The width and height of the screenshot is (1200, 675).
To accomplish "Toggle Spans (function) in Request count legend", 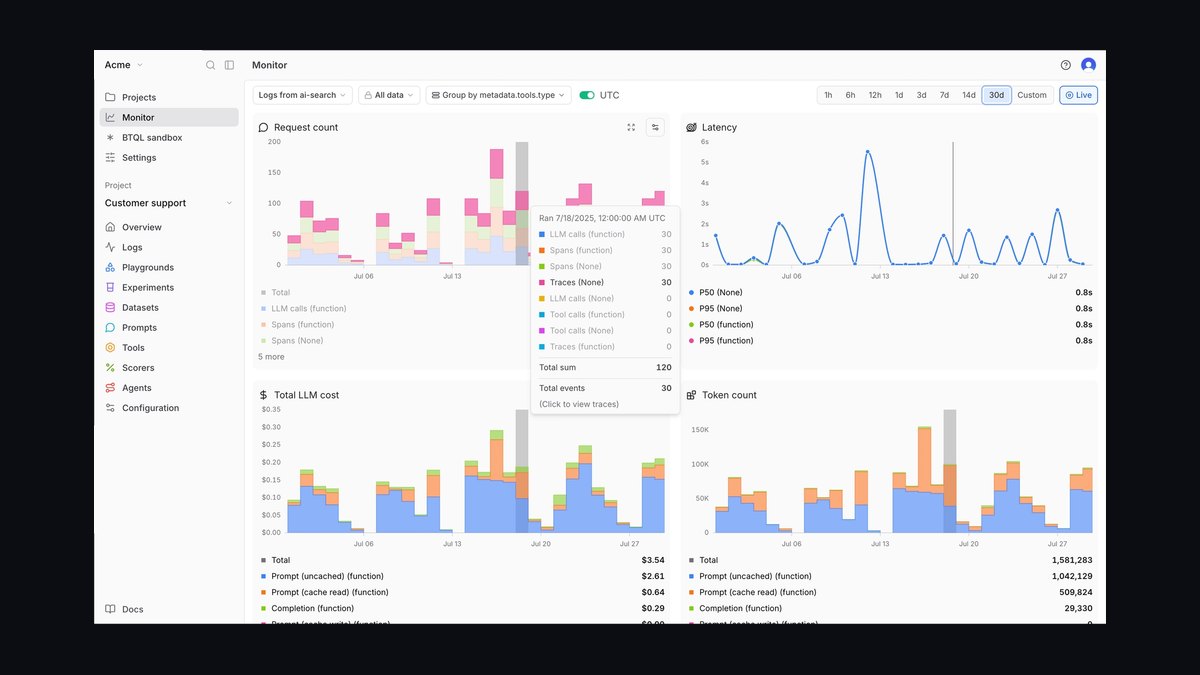I will [297, 324].
